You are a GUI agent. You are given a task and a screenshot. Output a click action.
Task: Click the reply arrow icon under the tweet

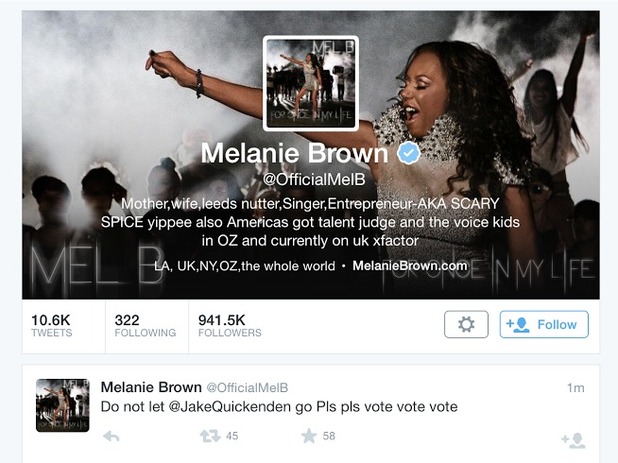point(111,436)
